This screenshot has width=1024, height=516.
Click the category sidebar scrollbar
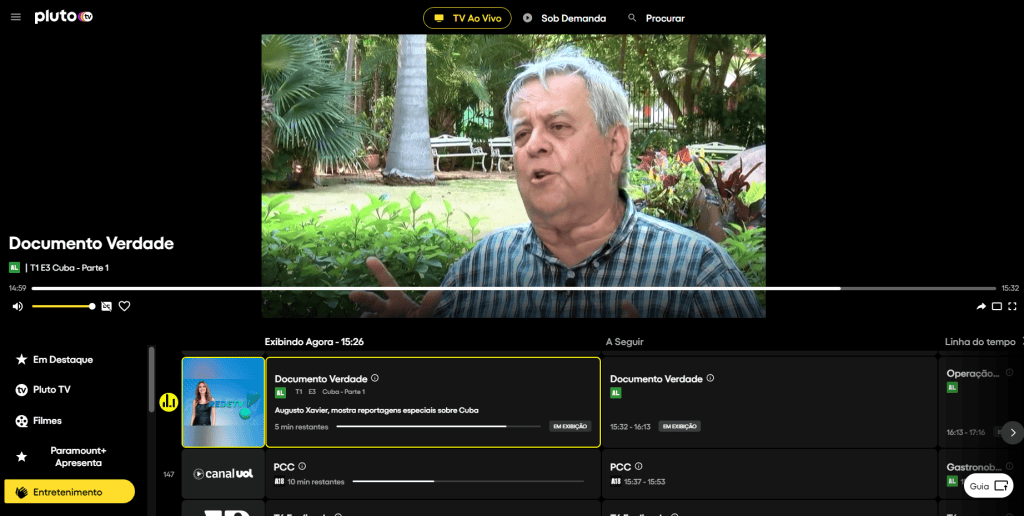152,379
